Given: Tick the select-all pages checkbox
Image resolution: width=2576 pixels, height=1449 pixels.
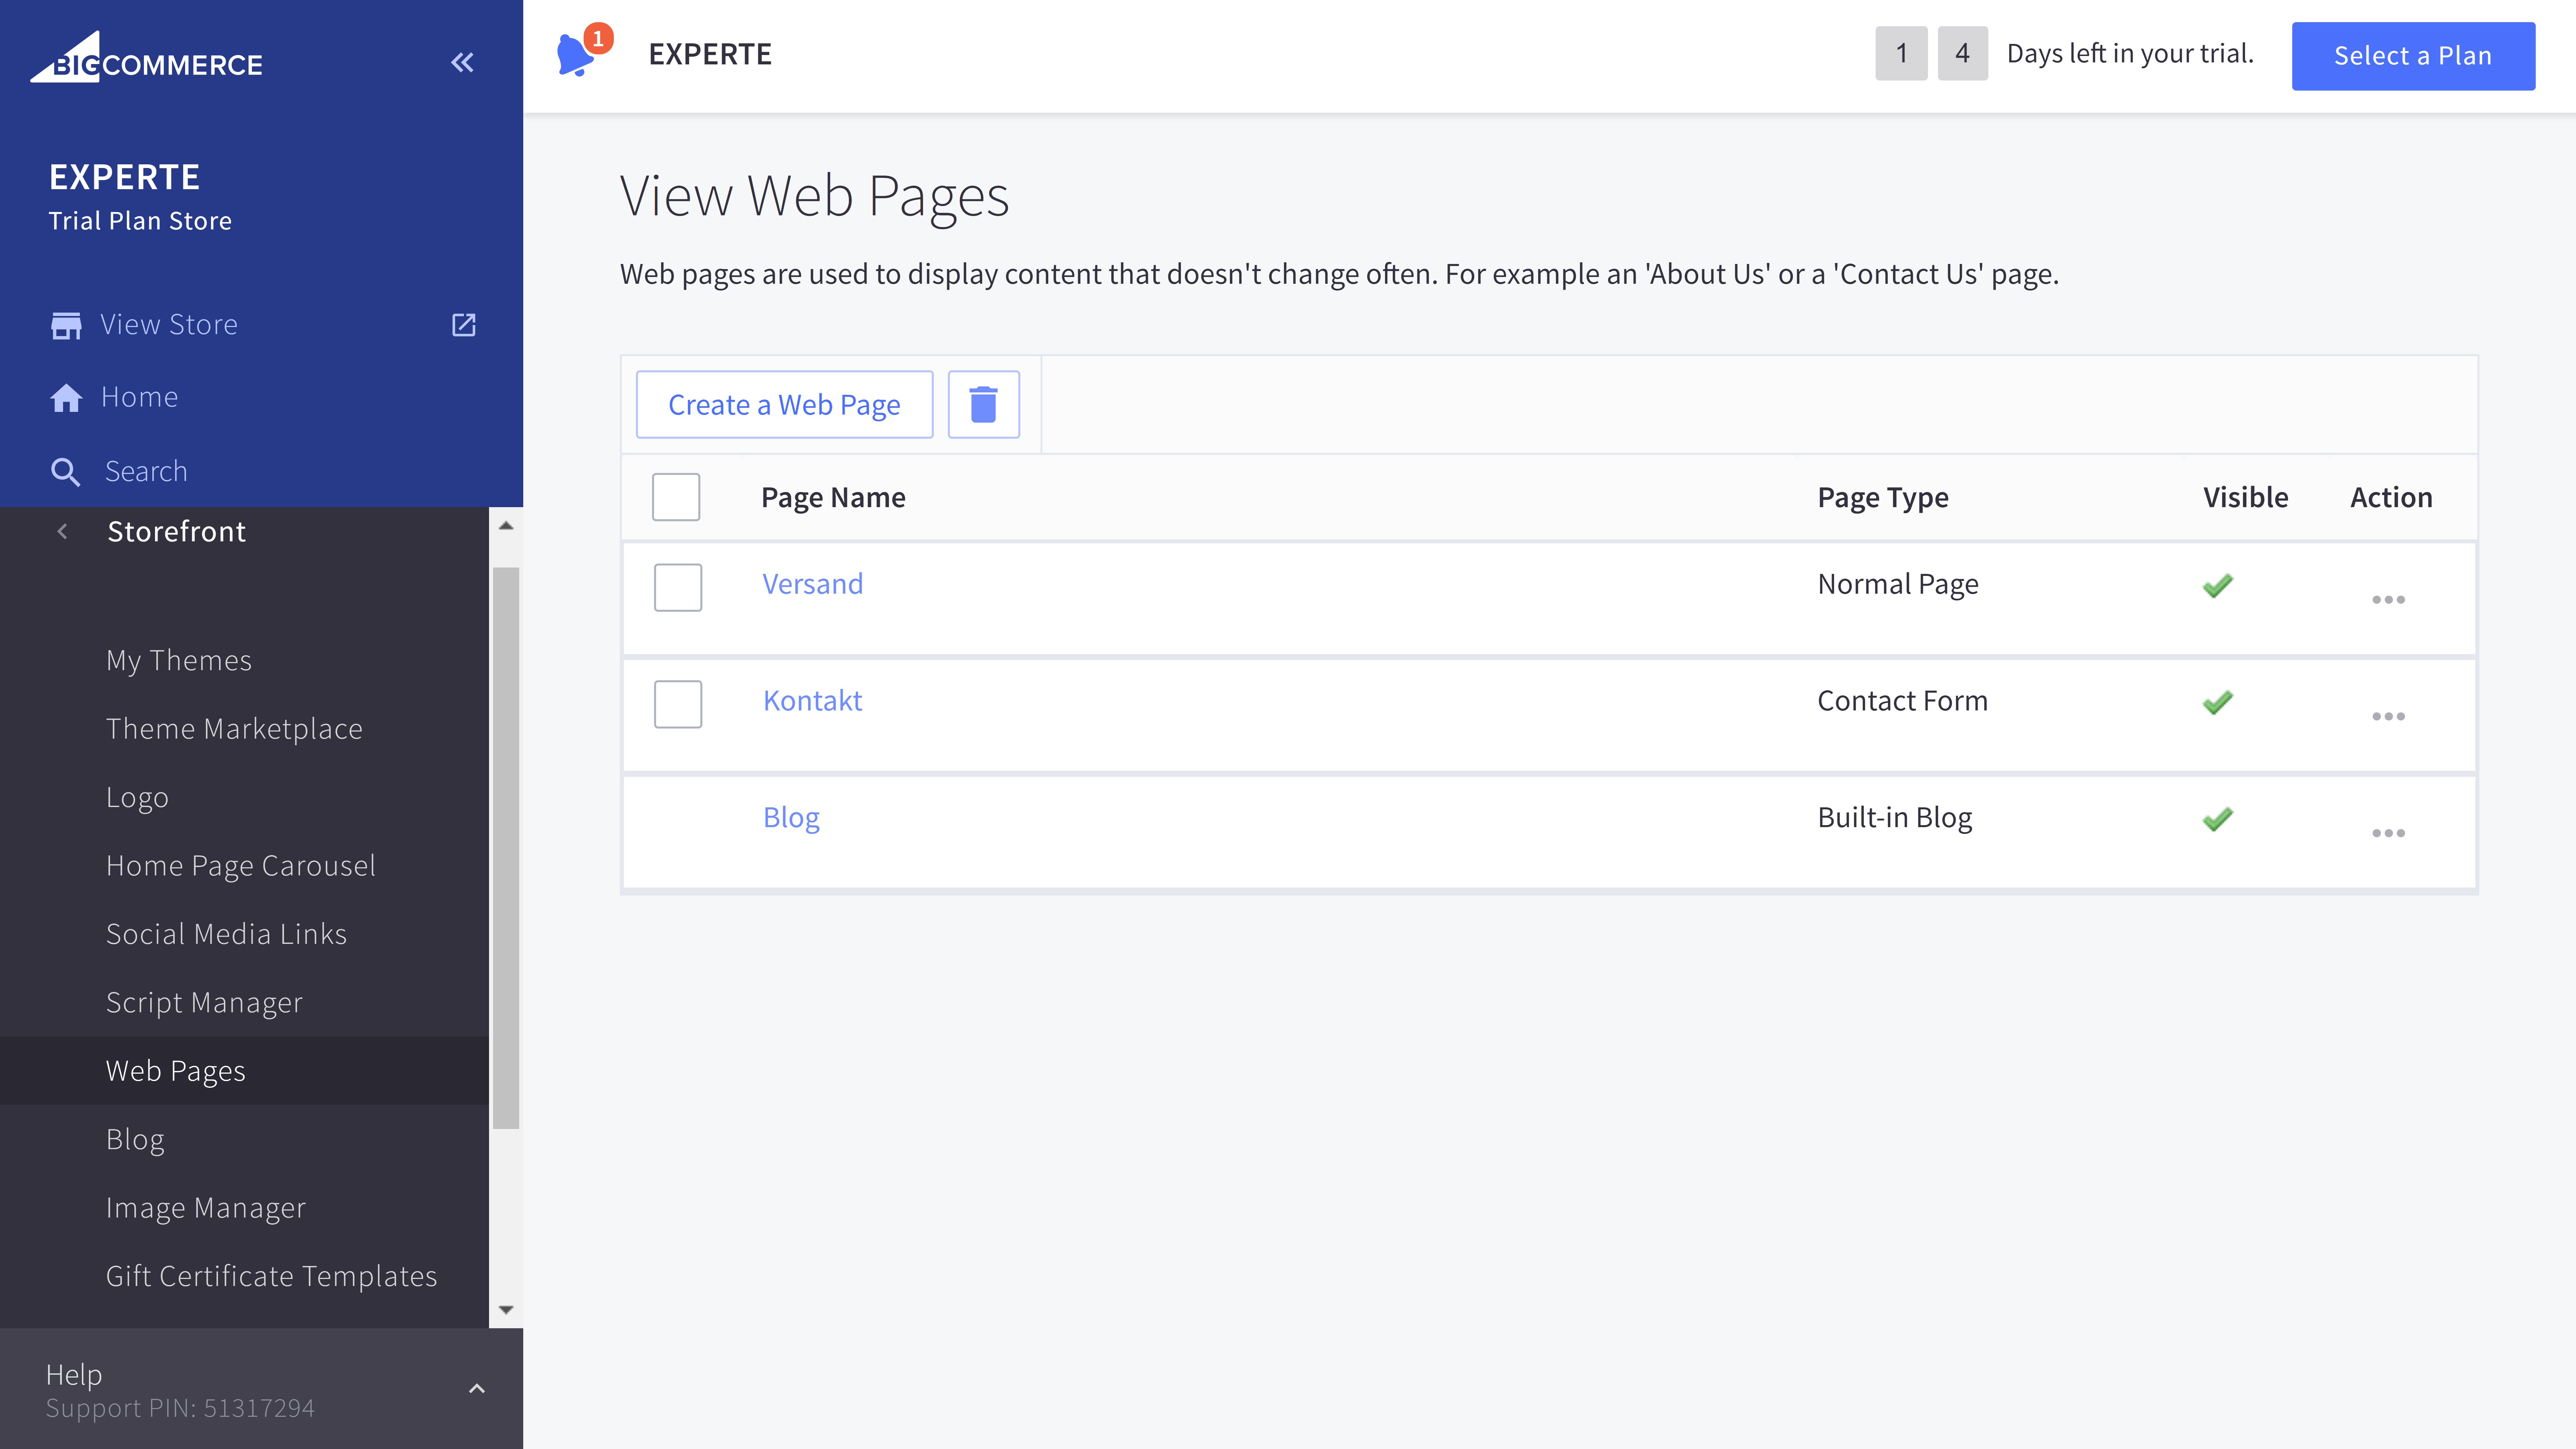Looking at the screenshot, I should point(676,497).
